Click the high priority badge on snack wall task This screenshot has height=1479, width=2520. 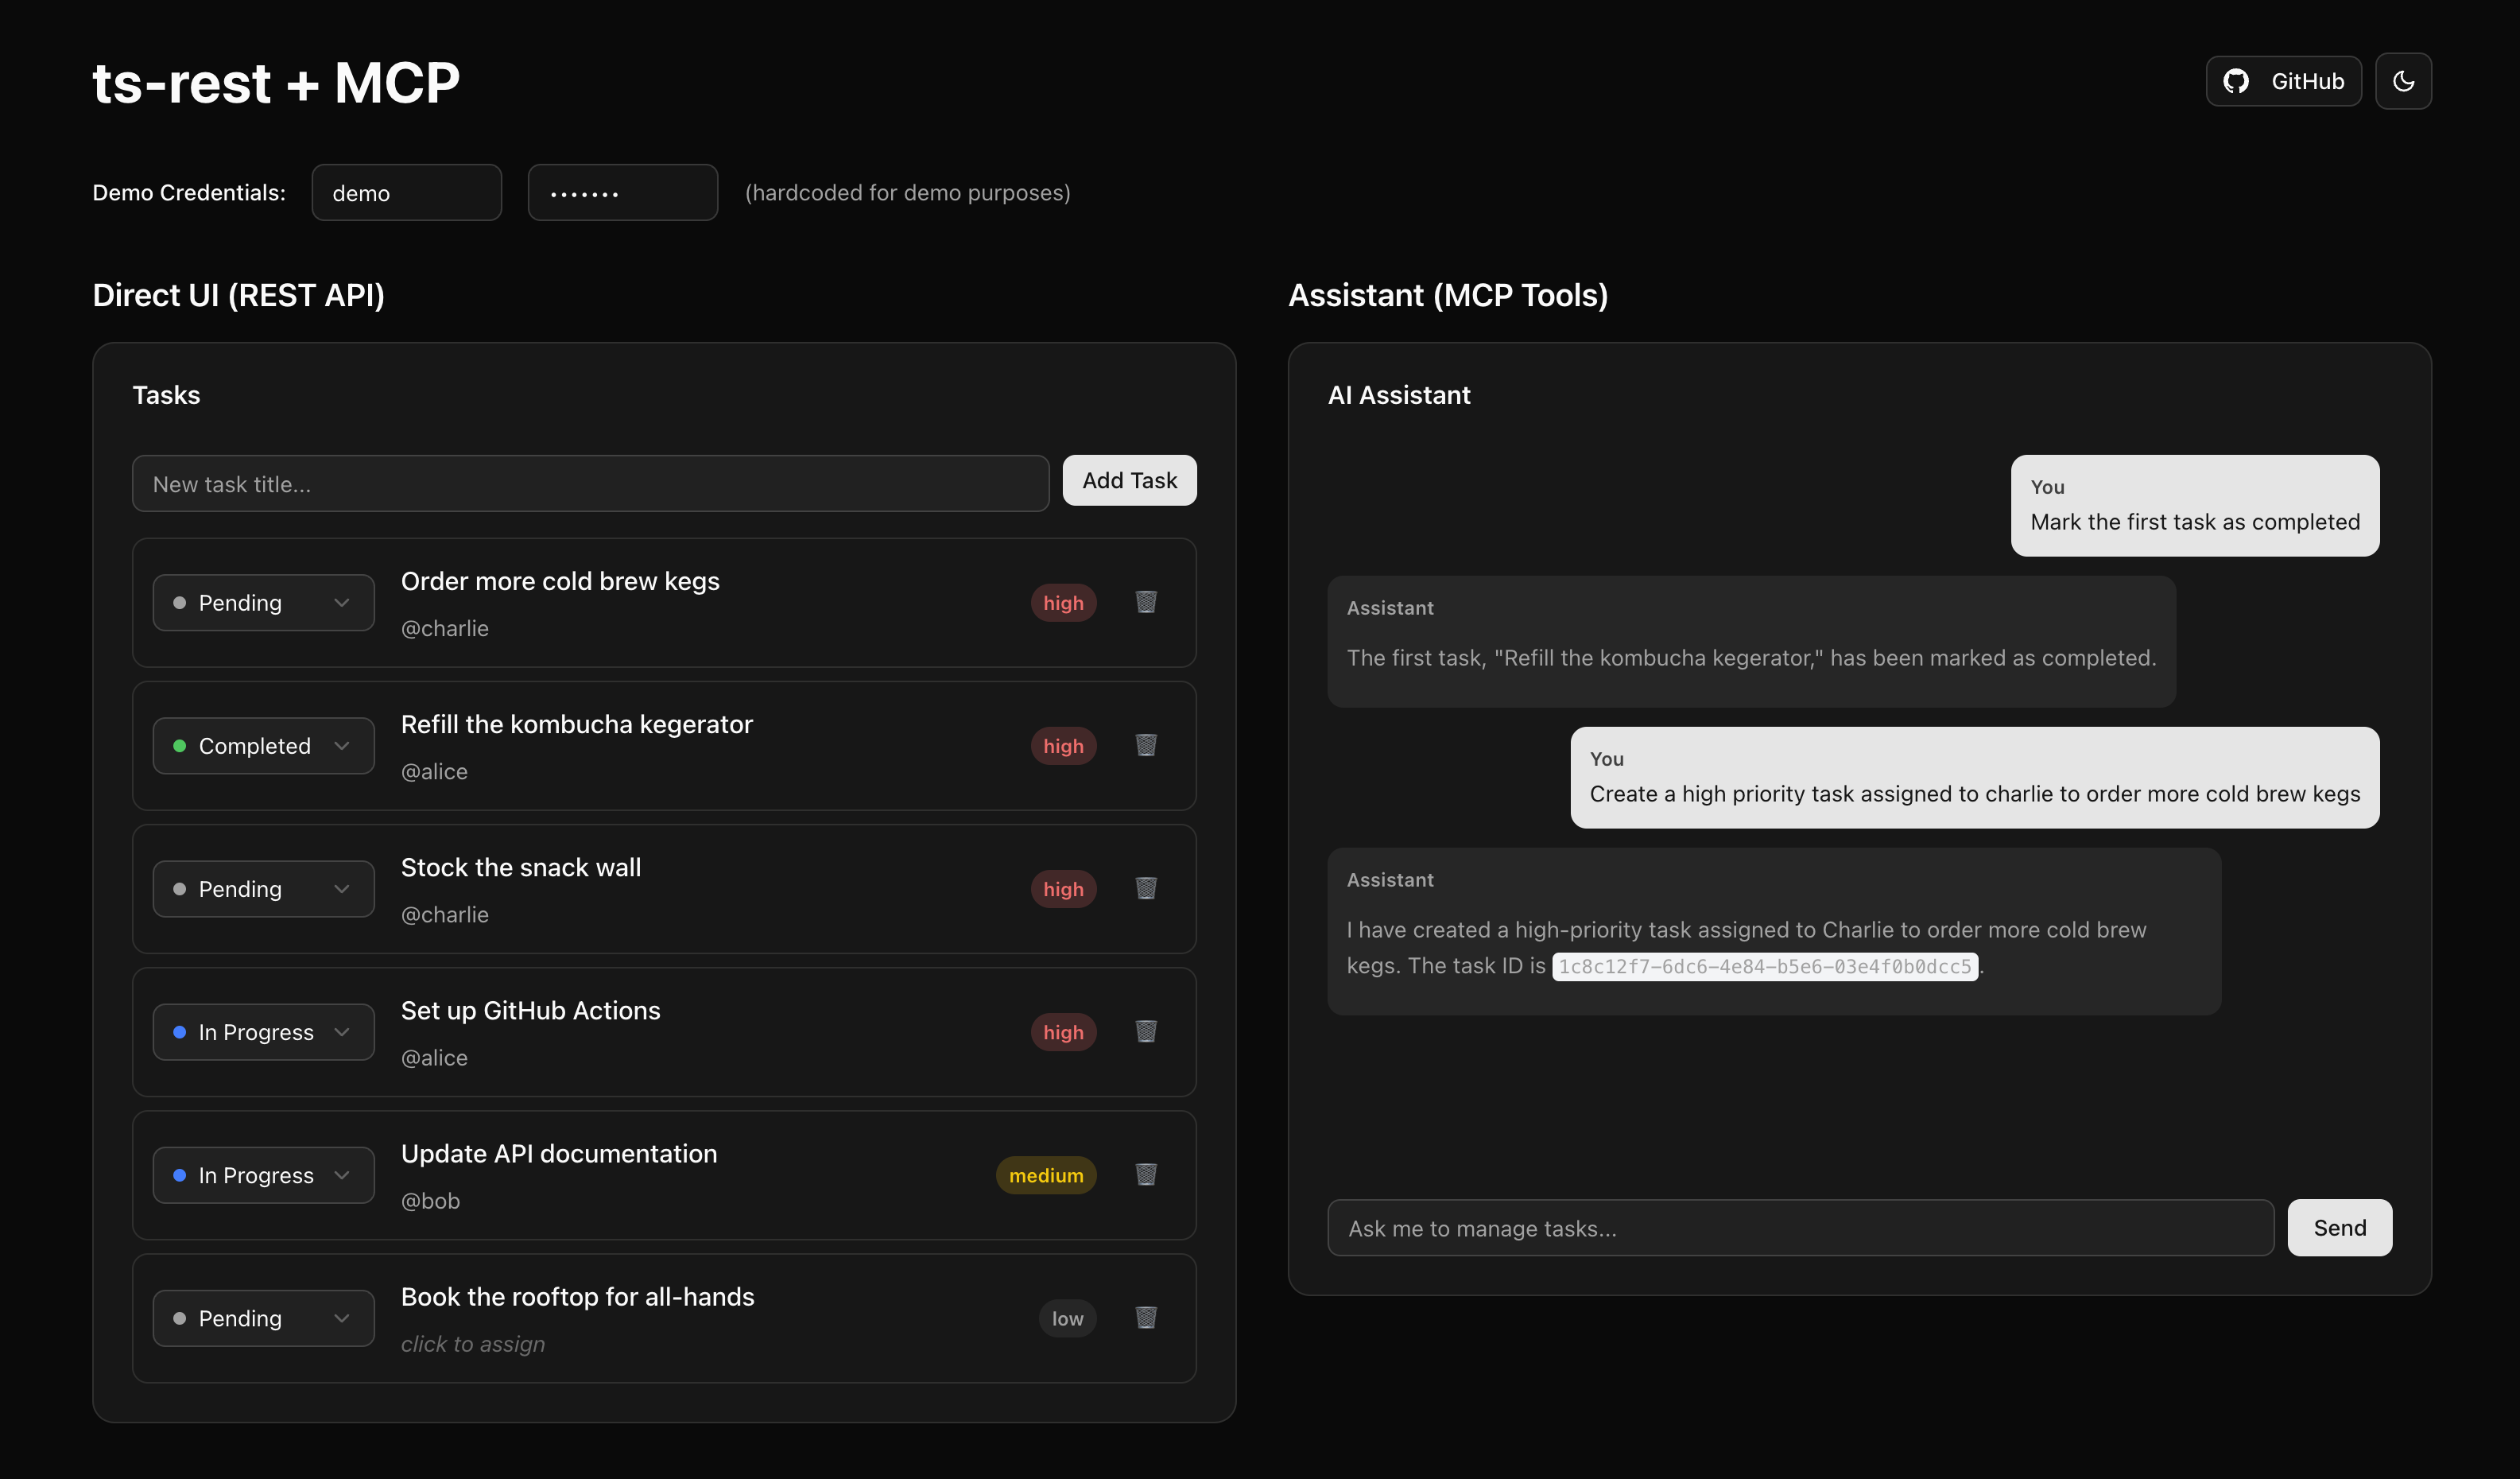1063,888
